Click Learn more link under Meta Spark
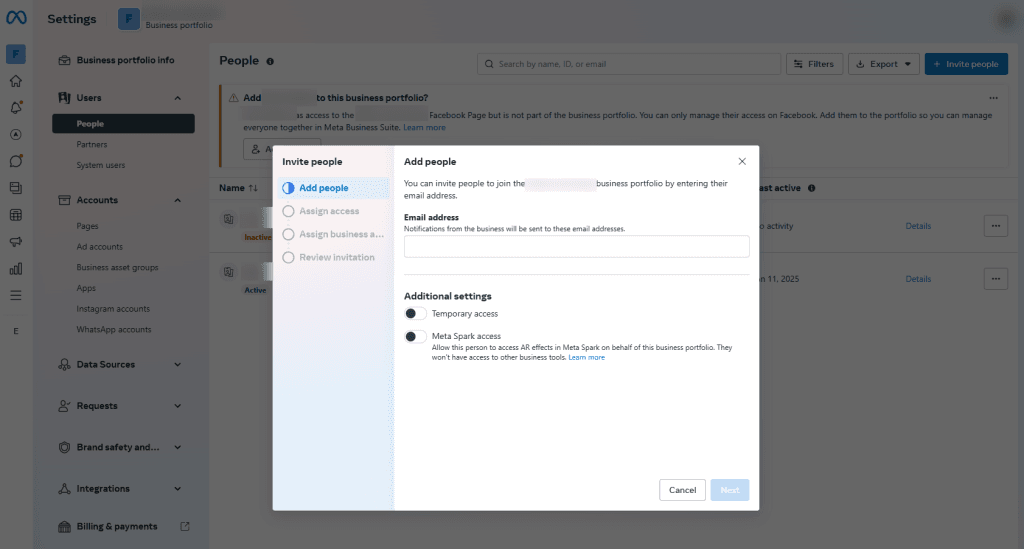 (x=586, y=357)
